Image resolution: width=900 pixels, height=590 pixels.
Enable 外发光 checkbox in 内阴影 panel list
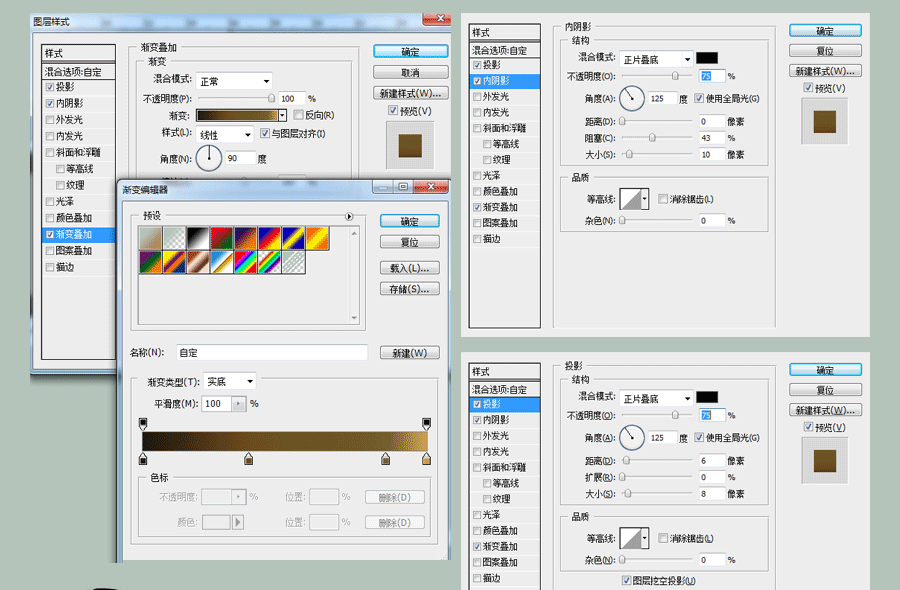point(477,96)
